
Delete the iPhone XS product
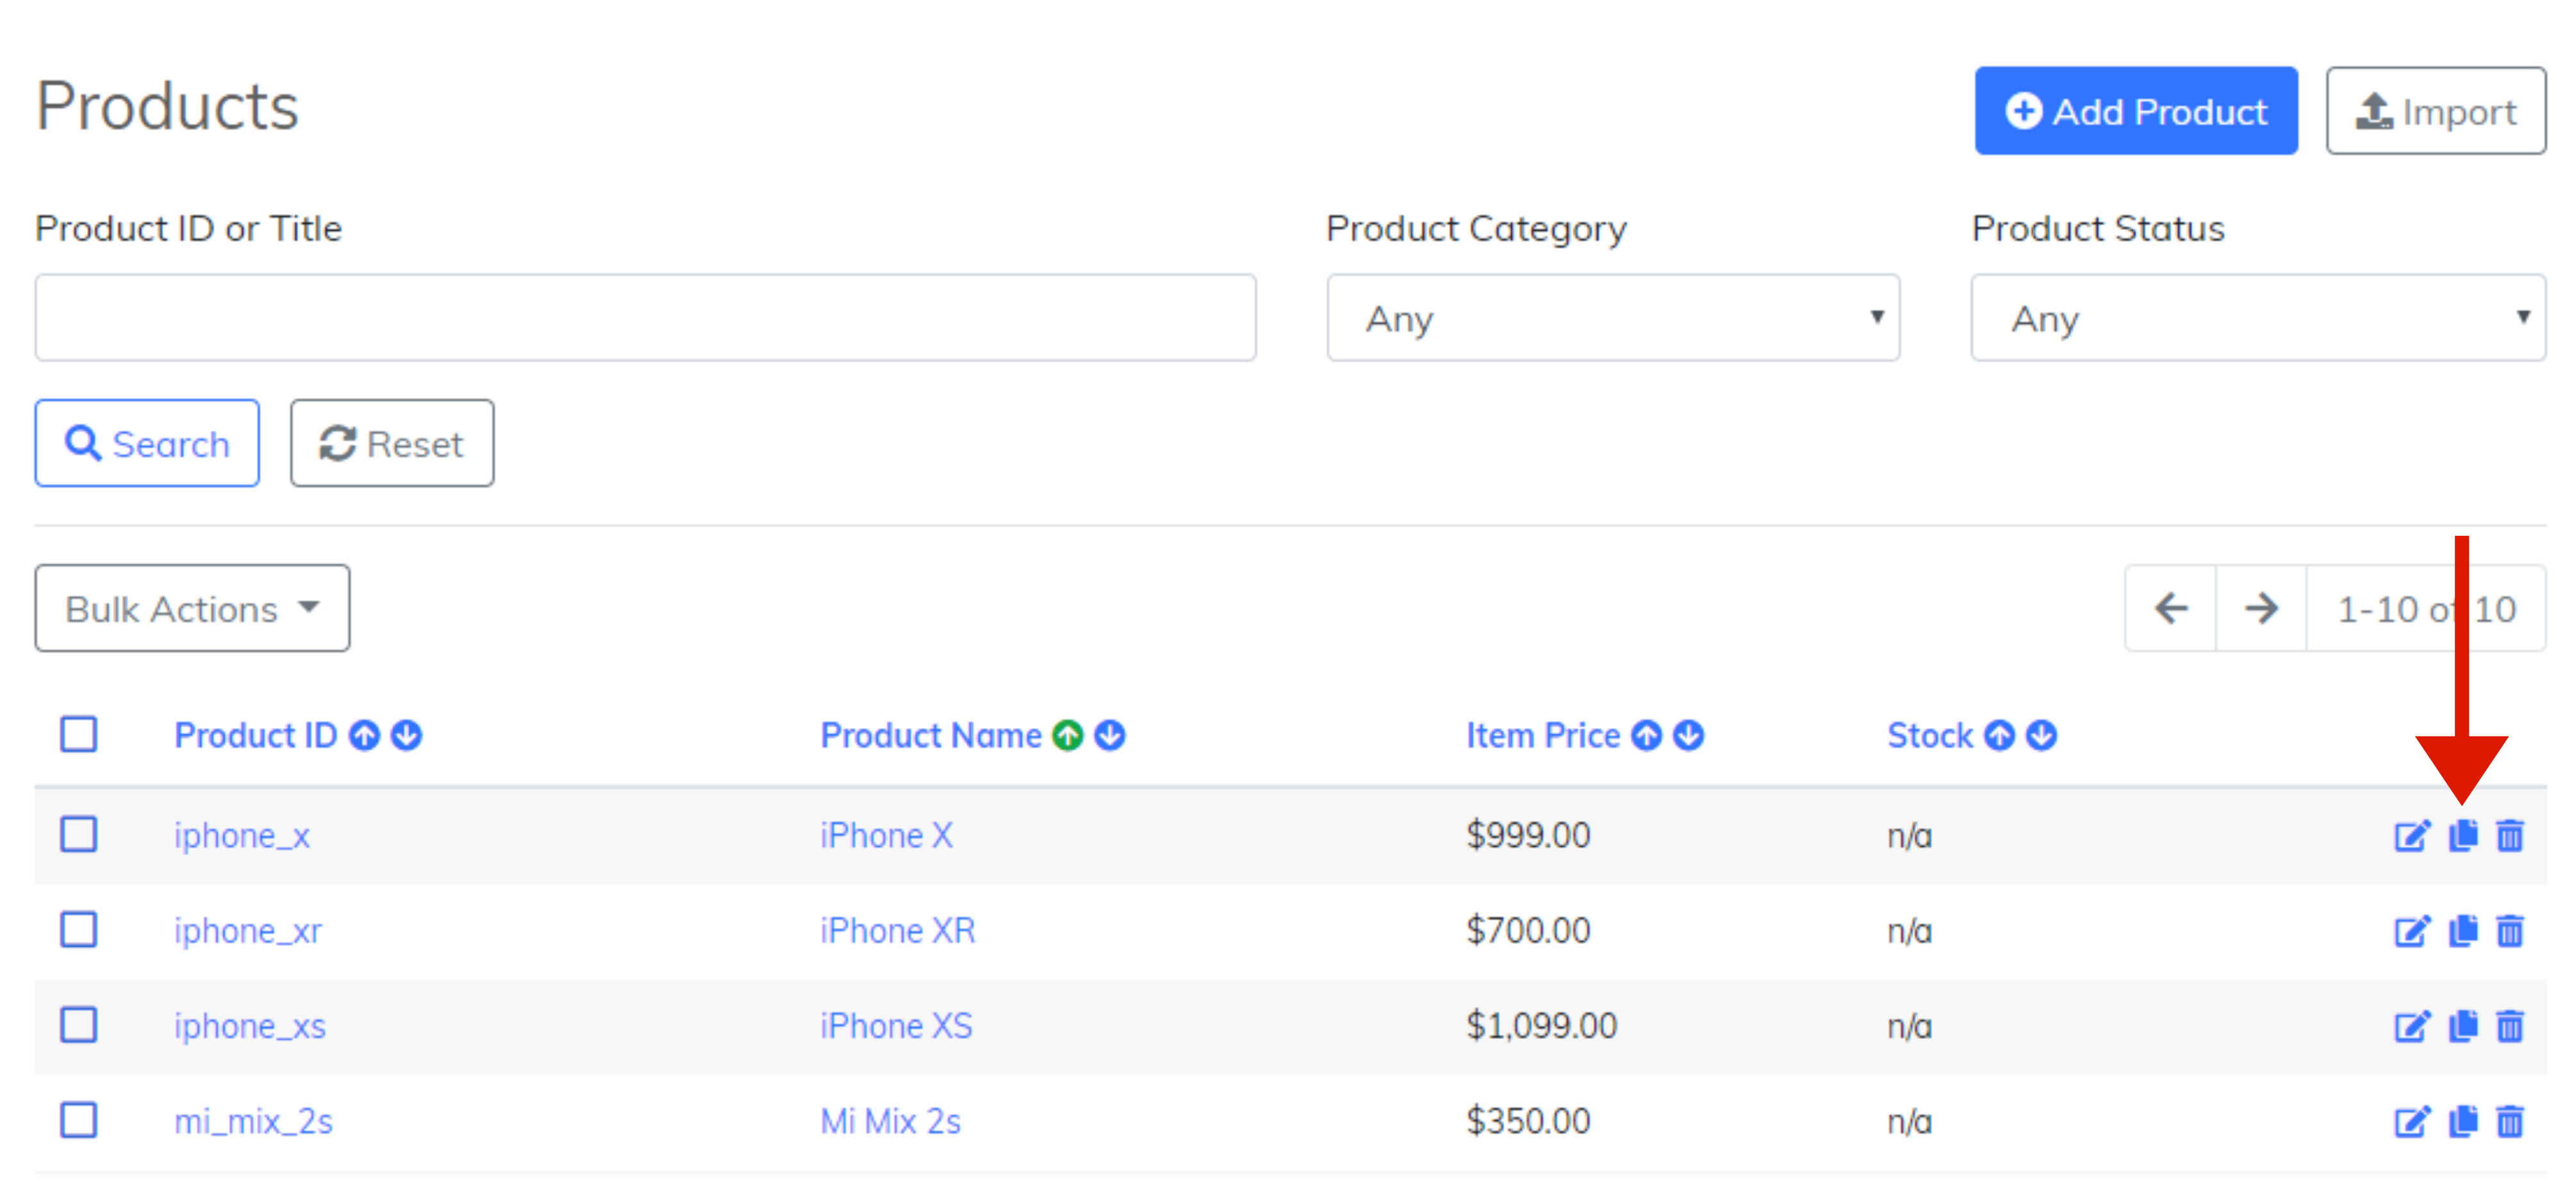coord(2509,1026)
